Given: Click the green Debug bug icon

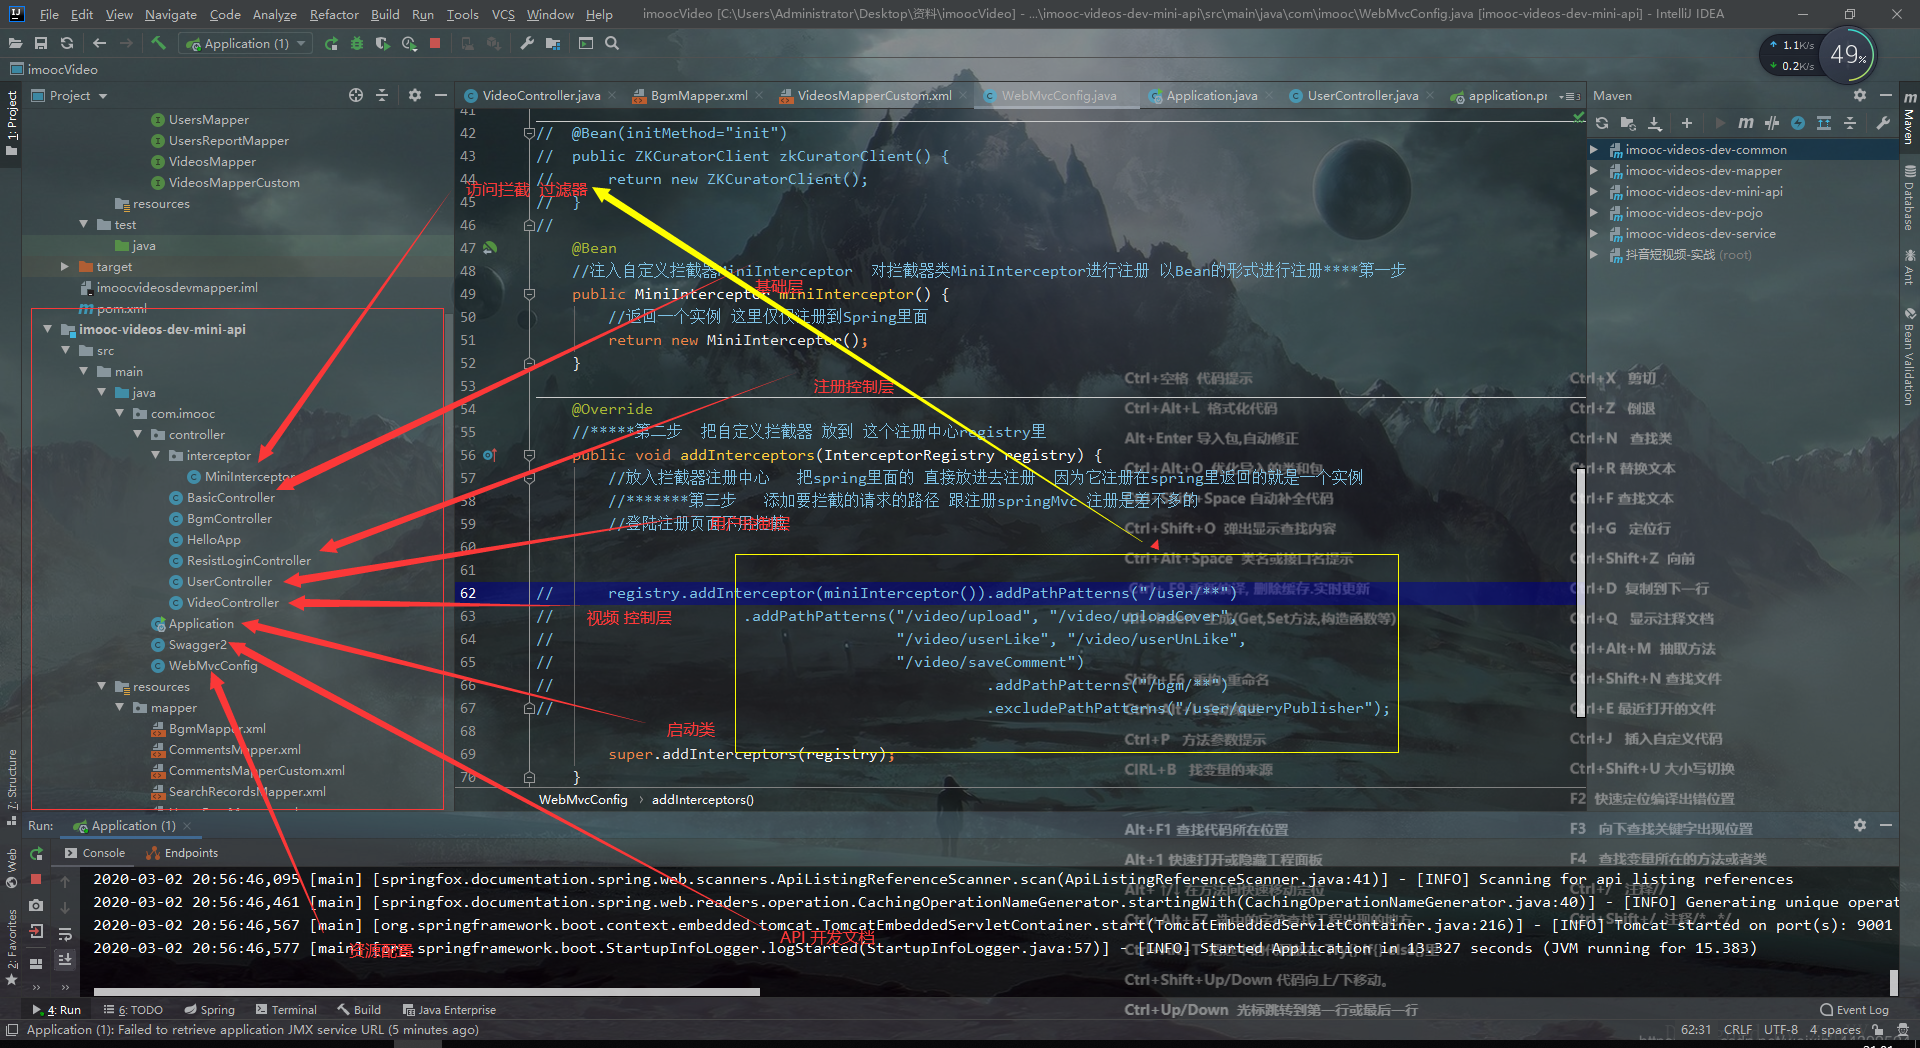Looking at the screenshot, I should (357, 43).
